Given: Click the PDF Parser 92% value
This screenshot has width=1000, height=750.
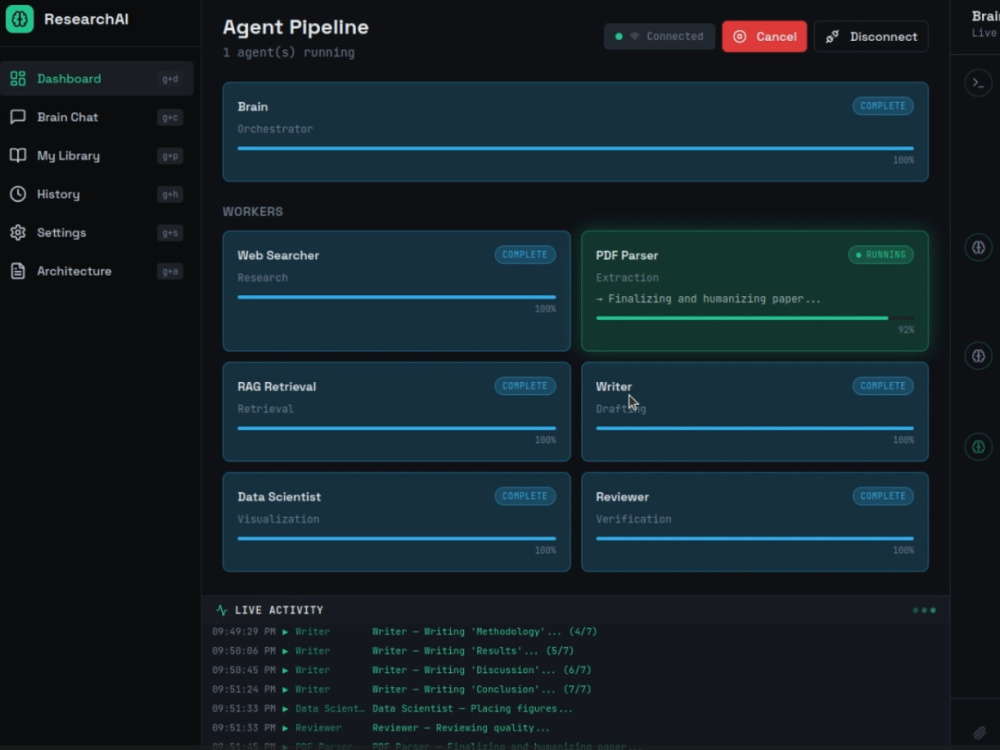Looking at the screenshot, I should click(906, 330).
